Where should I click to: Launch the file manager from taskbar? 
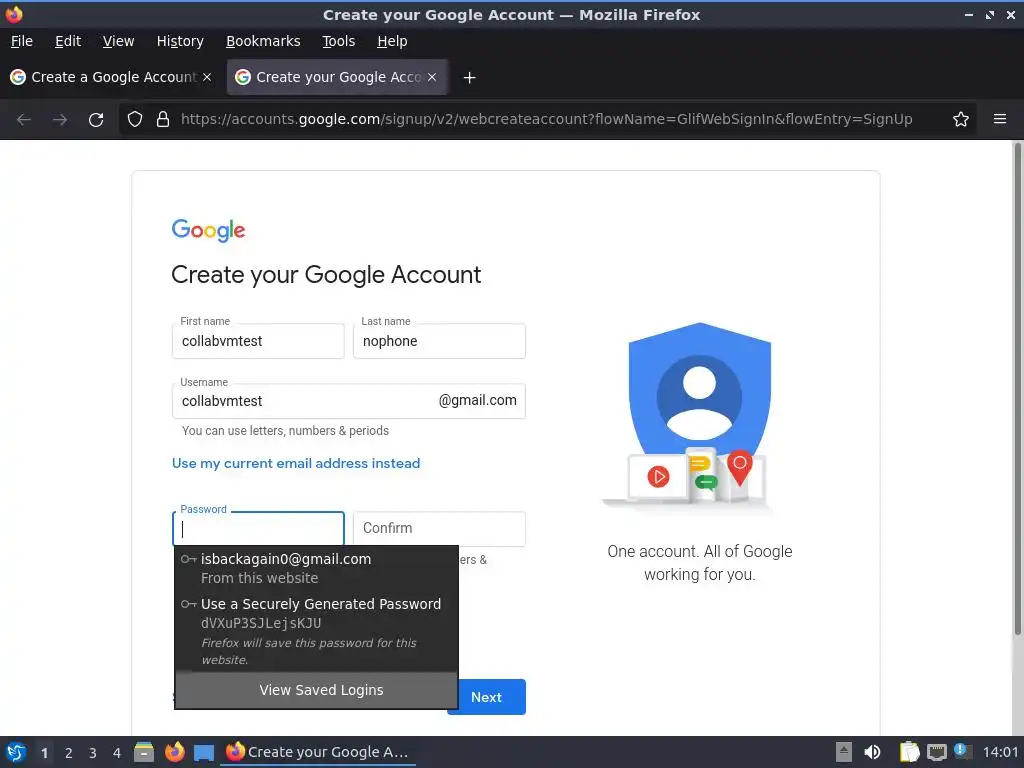pos(144,752)
